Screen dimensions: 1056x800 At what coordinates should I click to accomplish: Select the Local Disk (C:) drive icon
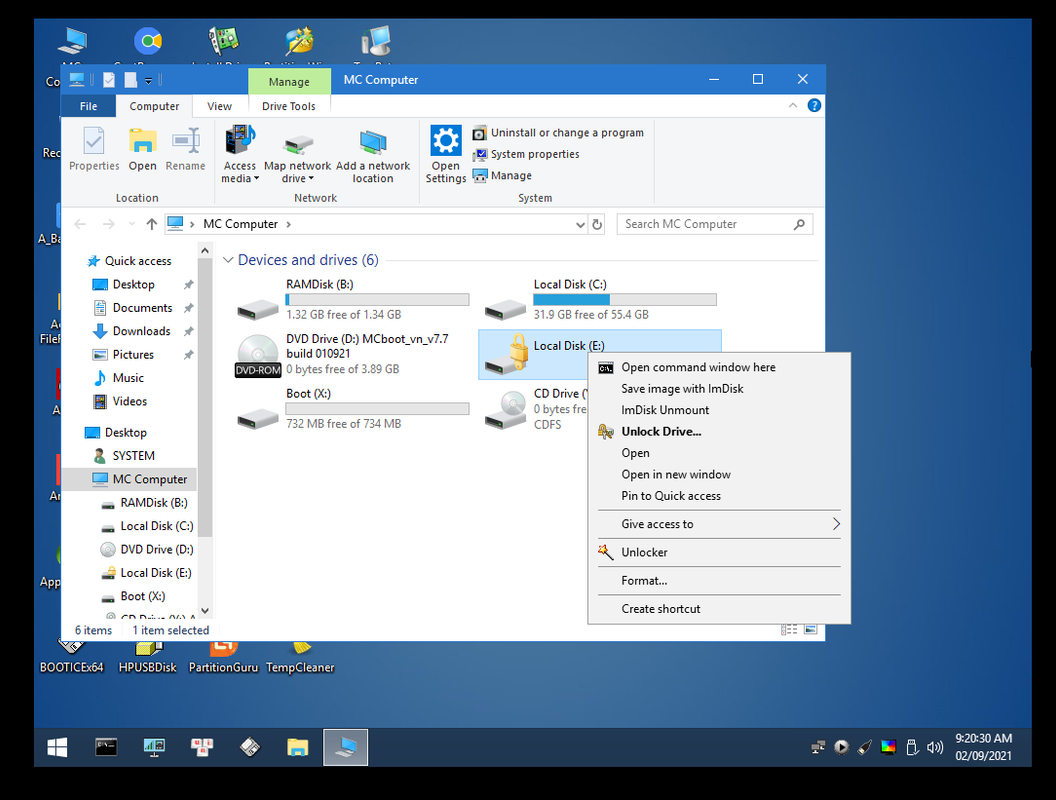pyautogui.click(x=505, y=309)
